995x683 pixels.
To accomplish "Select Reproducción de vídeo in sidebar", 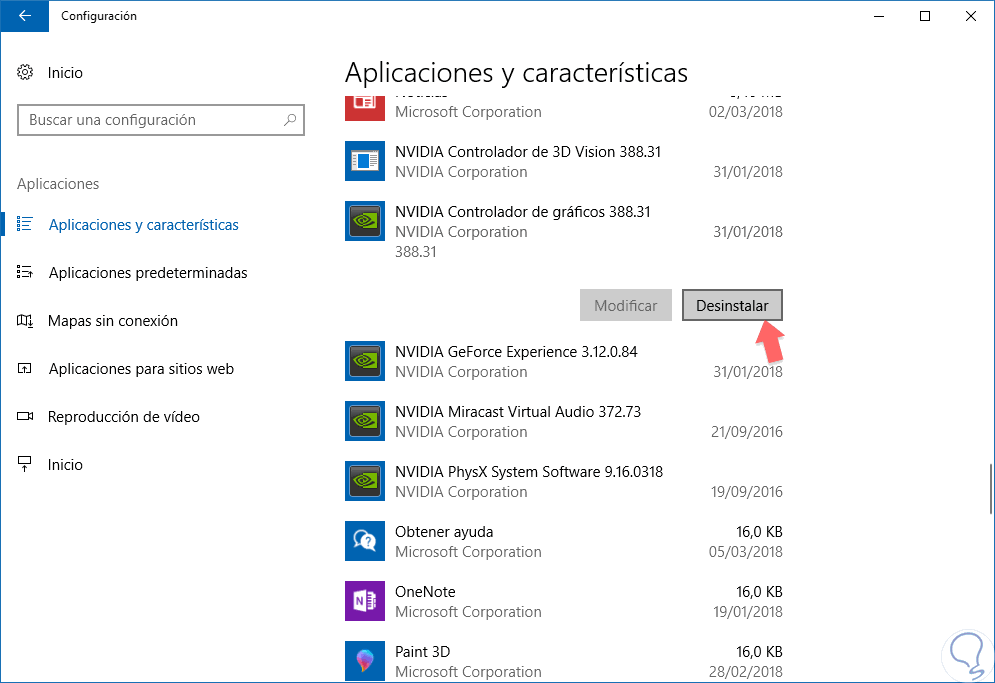I will click(123, 417).
